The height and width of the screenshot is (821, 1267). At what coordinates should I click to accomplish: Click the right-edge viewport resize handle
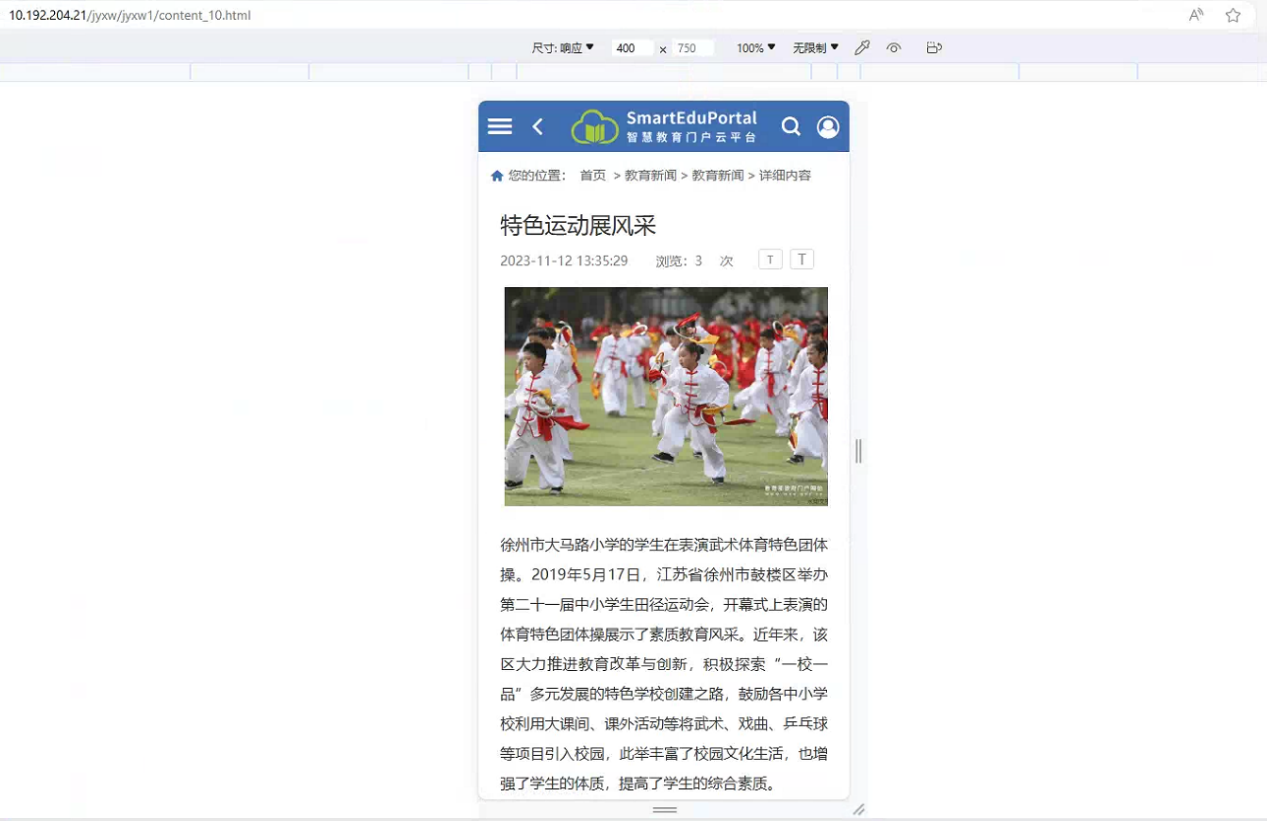(858, 451)
